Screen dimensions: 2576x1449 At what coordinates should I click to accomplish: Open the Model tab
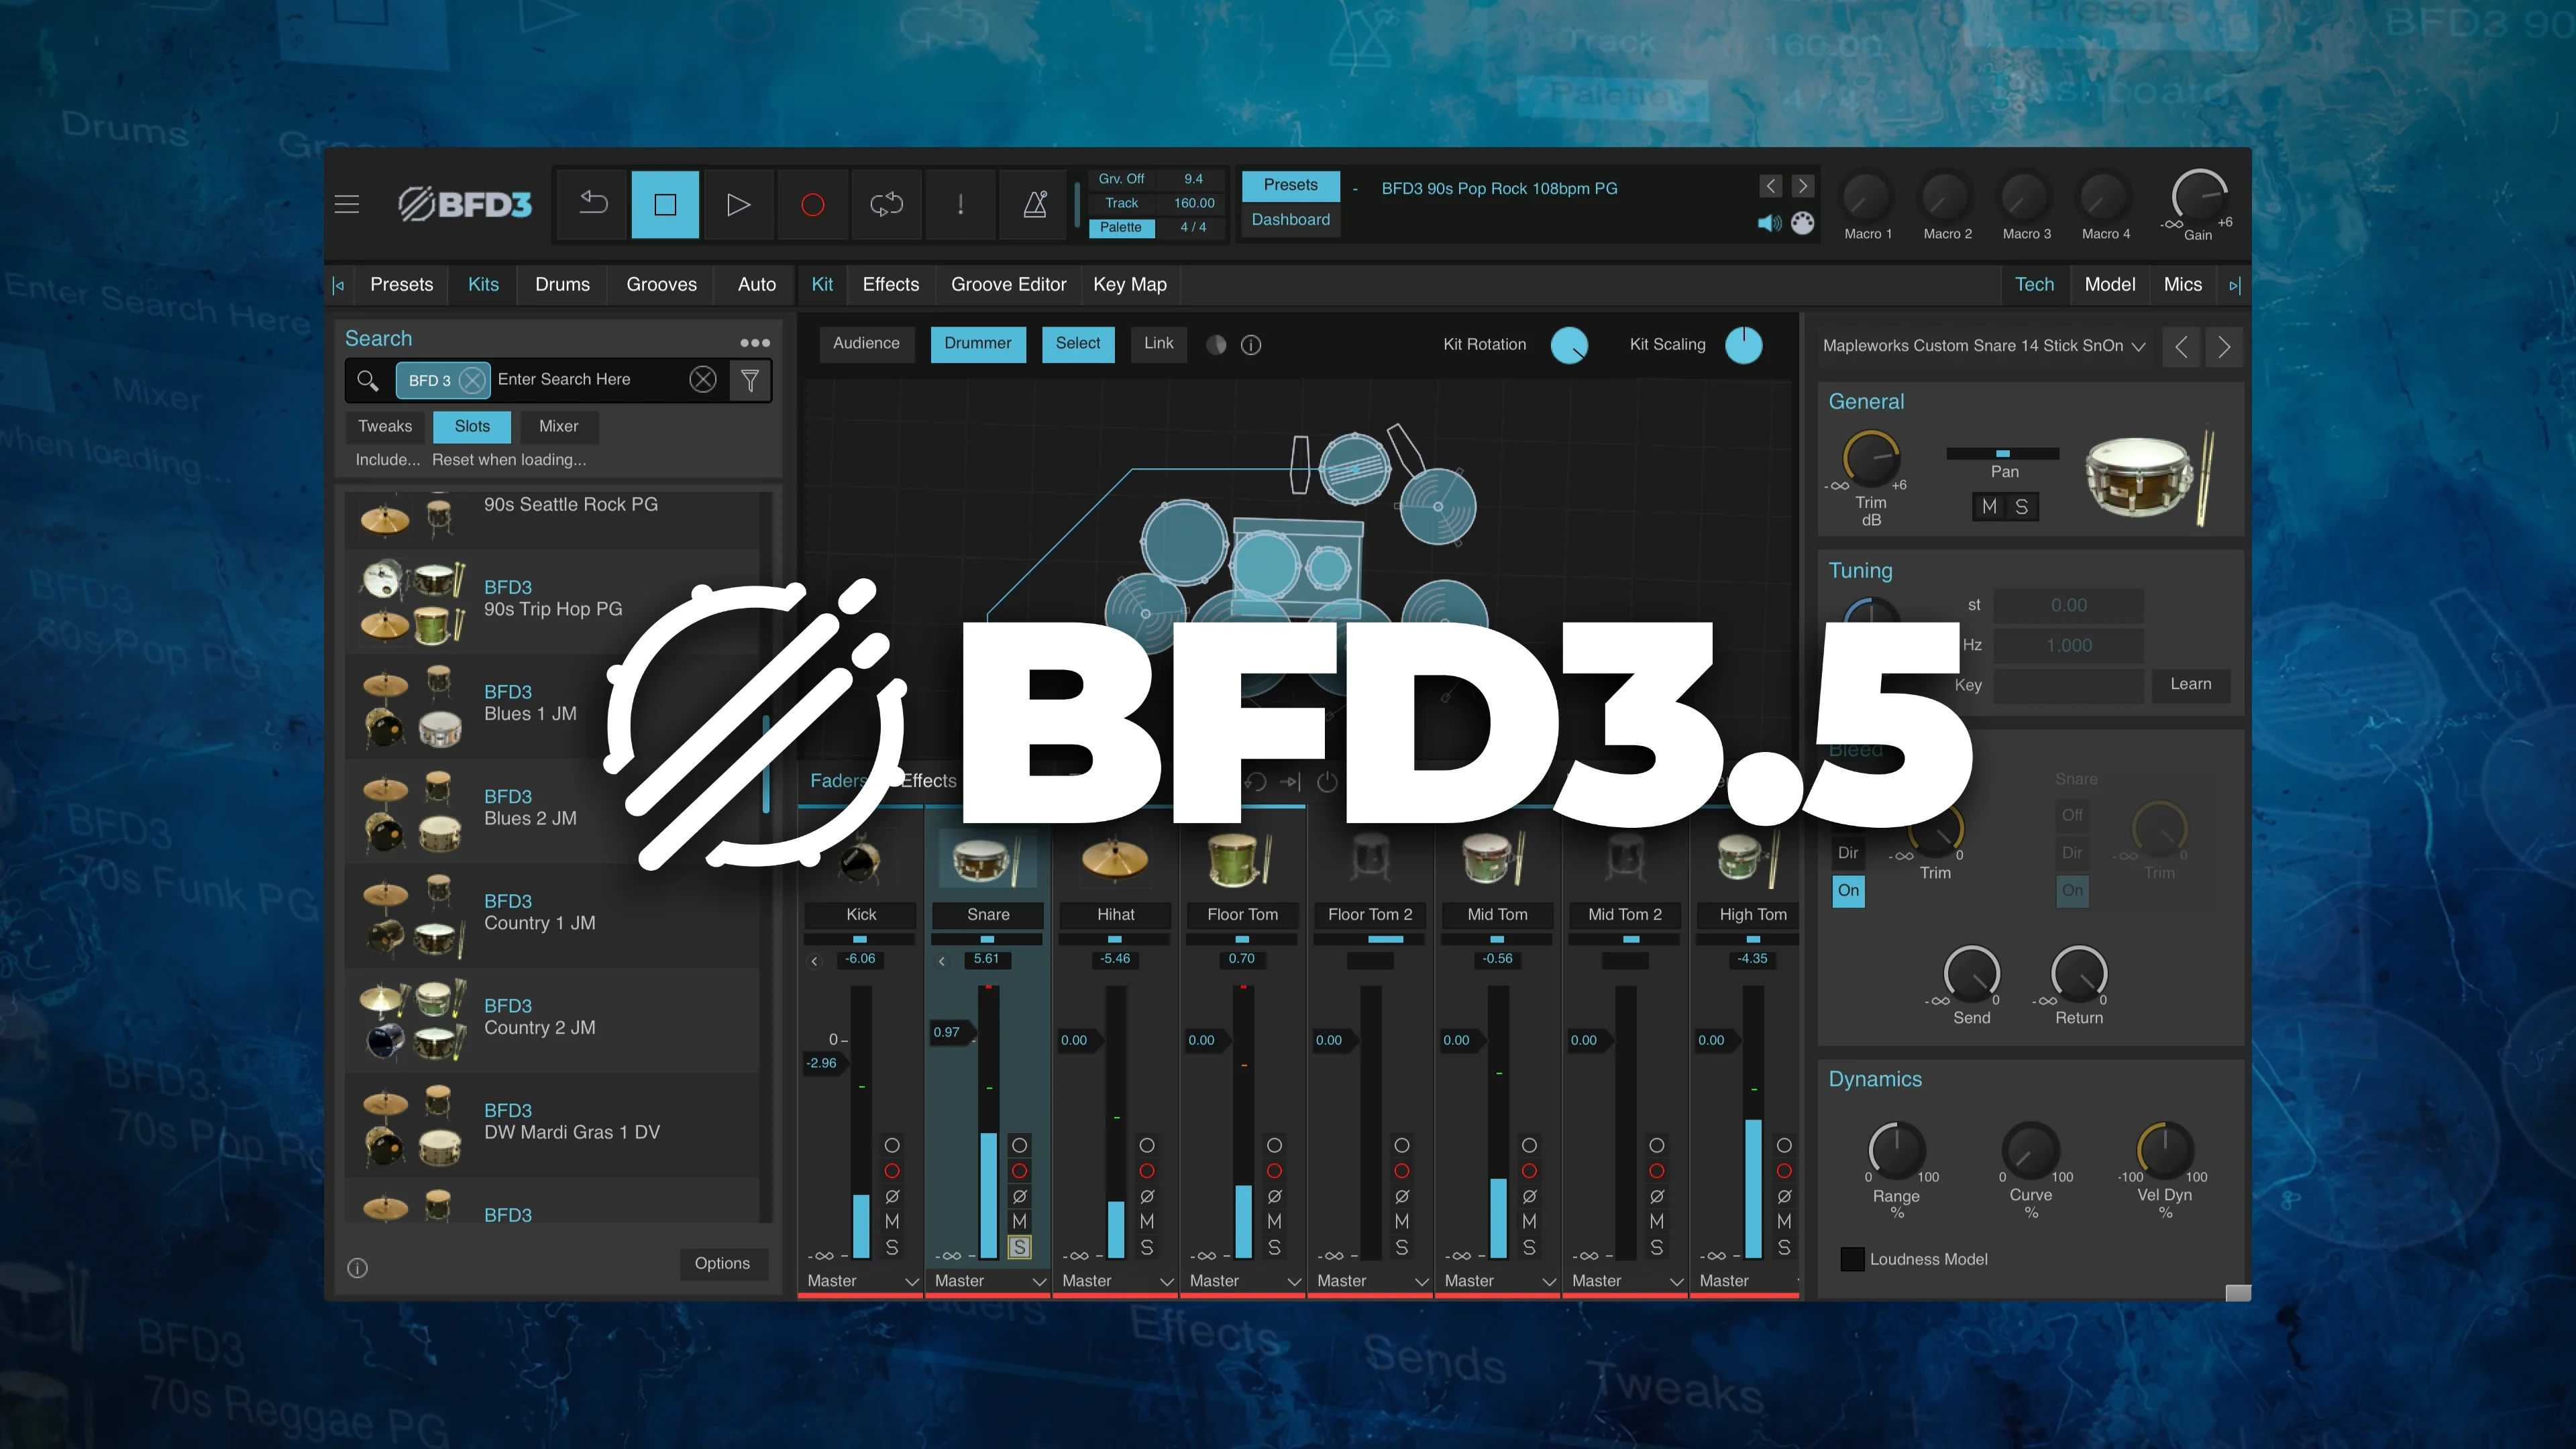[2109, 285]
